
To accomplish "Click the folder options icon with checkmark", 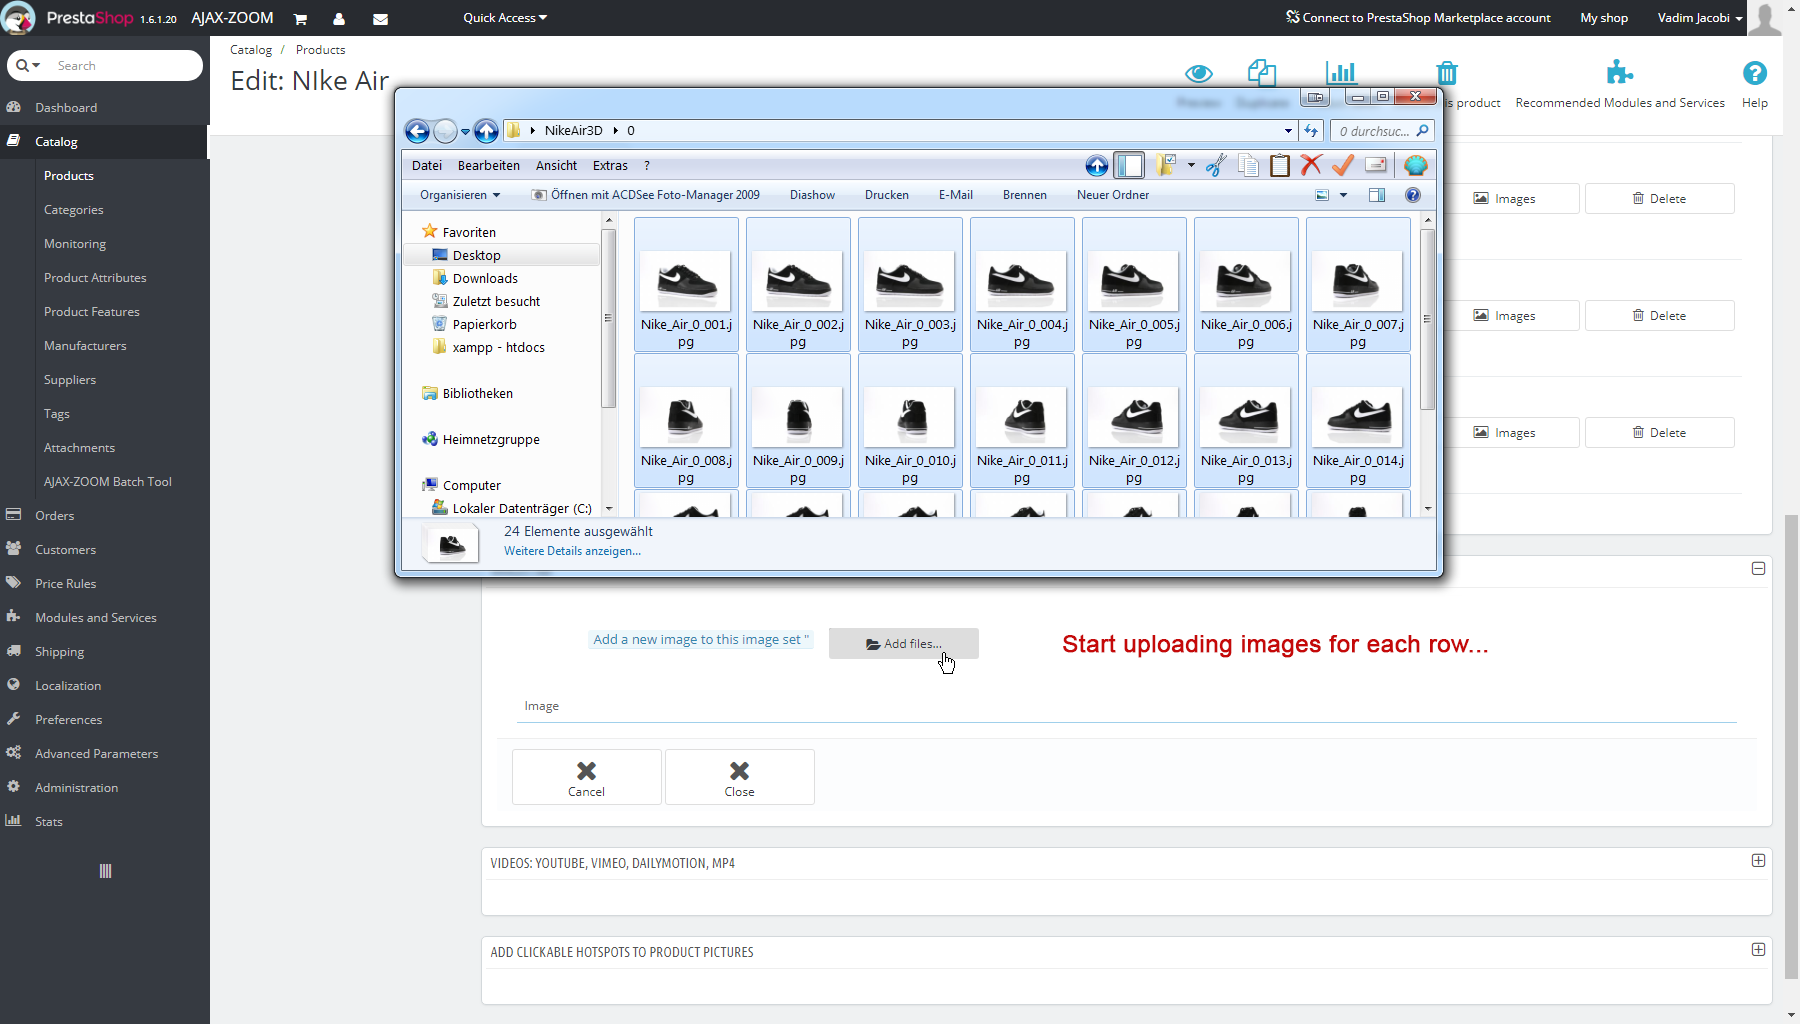I will (x=1166, y=165).
